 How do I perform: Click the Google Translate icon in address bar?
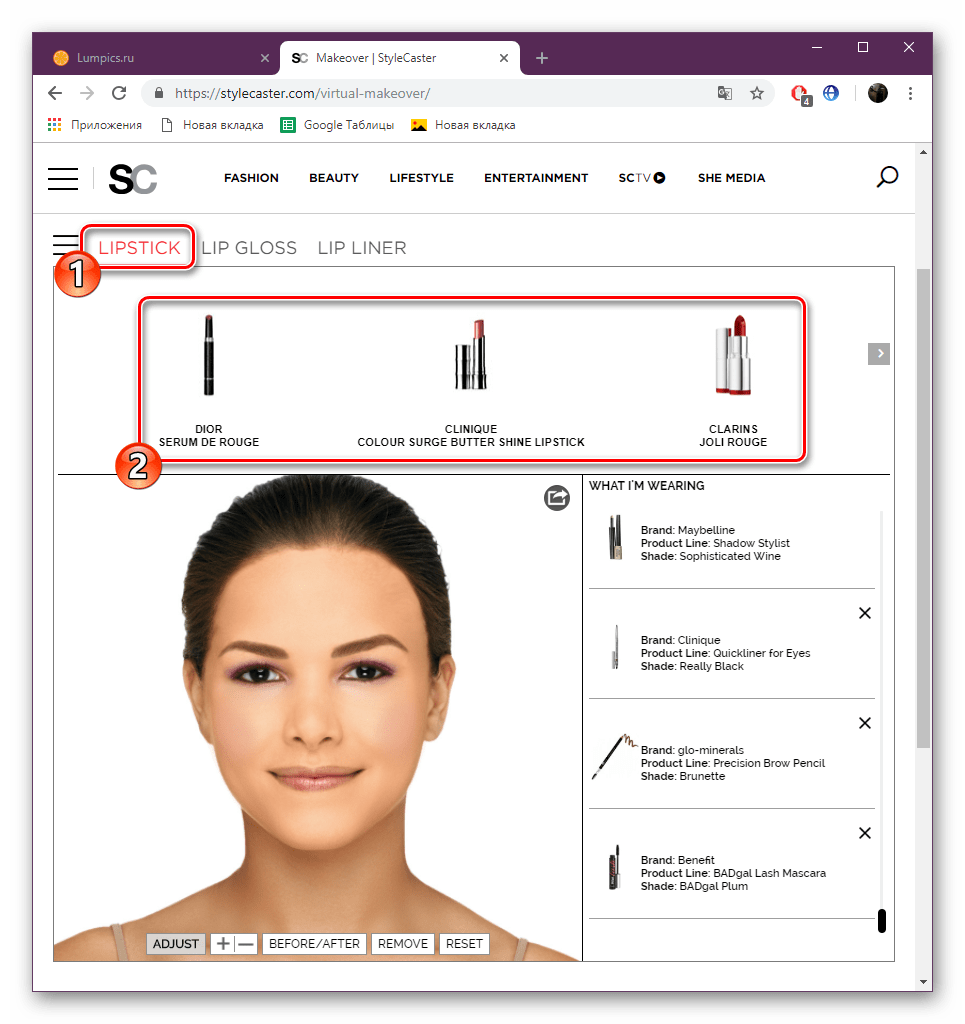723,92
